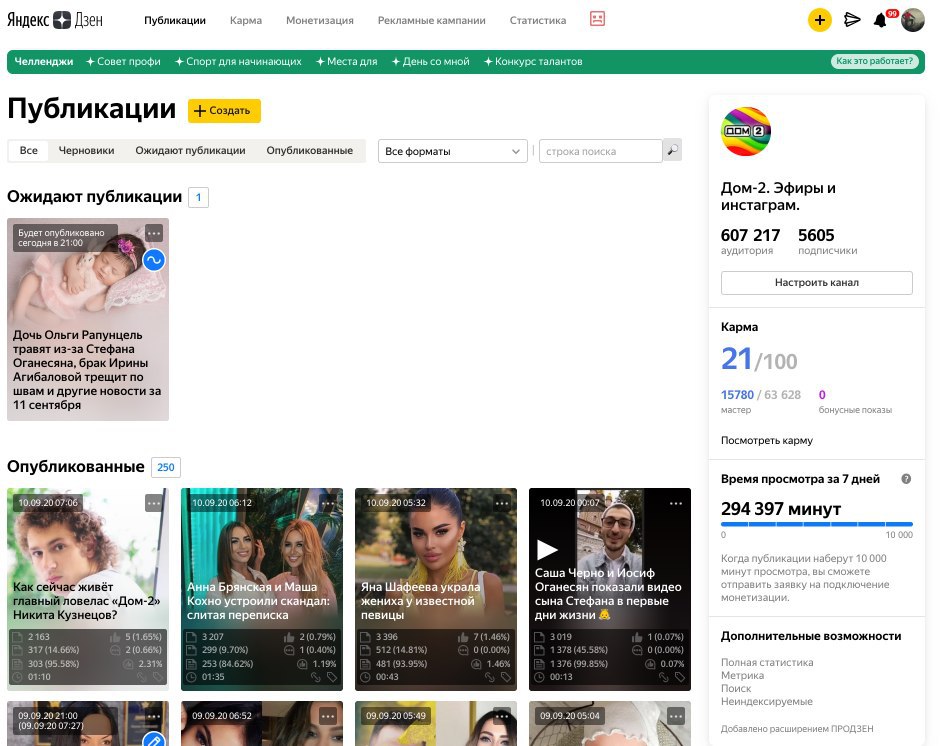The width and height of the screenshot is (942, 746).
Task: Select the Ожидают публикации filter tab
Action: 190,150
